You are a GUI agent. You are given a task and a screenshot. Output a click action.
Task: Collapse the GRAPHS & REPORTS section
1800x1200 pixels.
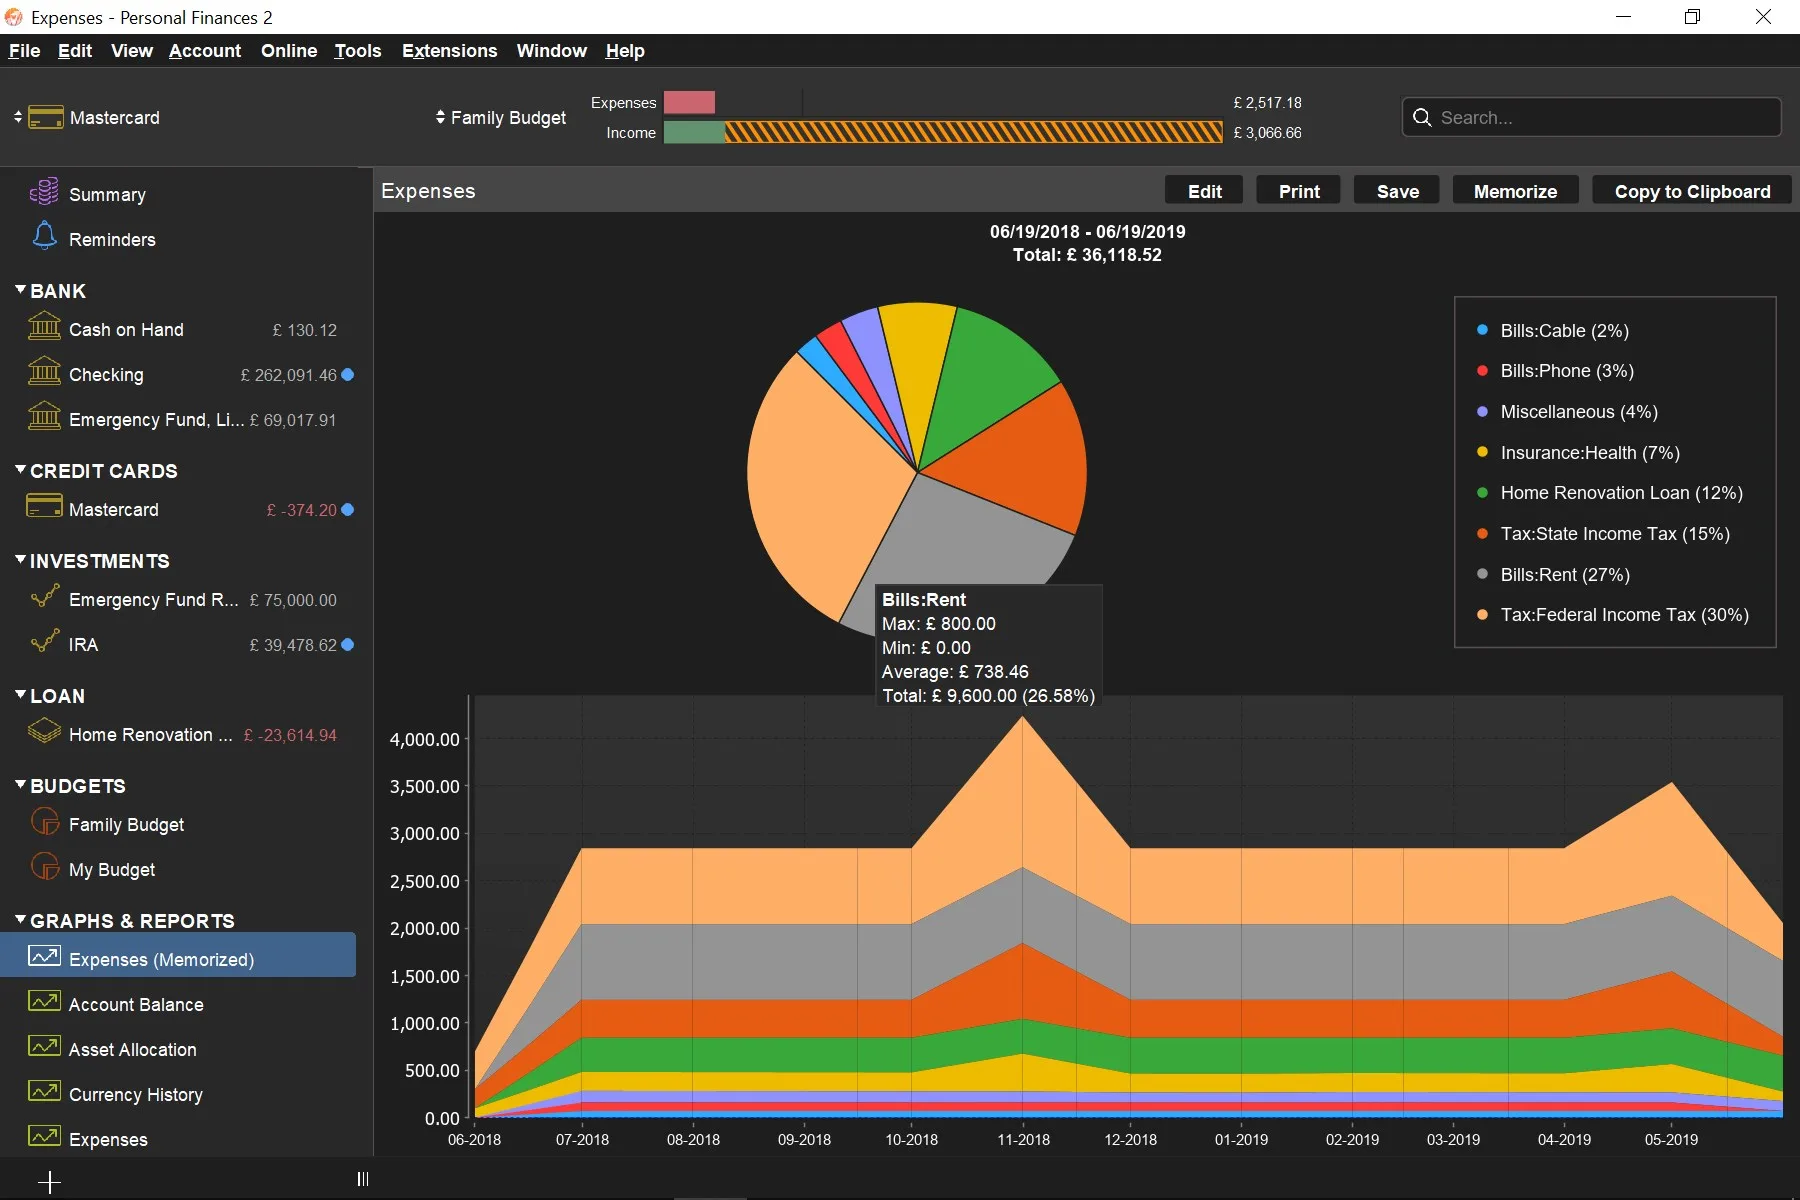pos(20,920)
